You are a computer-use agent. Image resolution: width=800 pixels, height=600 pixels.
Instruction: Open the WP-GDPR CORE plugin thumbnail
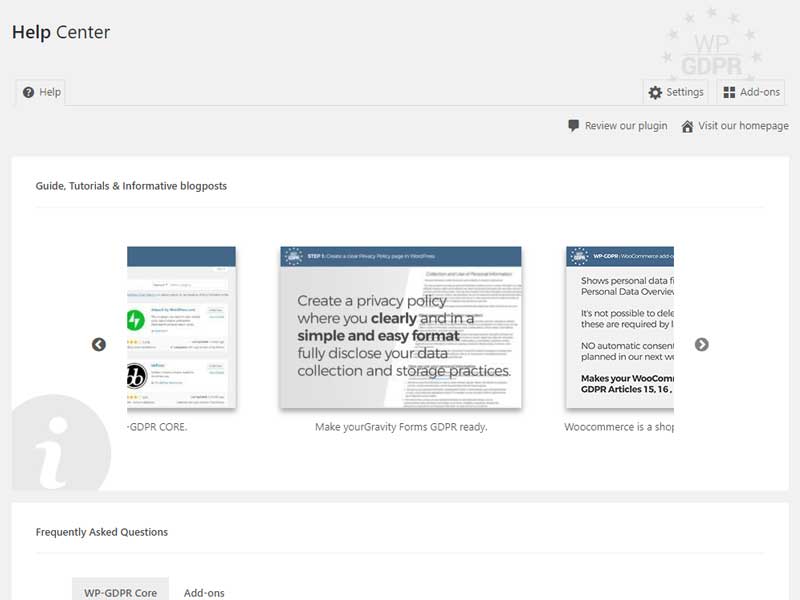(181, 328)
